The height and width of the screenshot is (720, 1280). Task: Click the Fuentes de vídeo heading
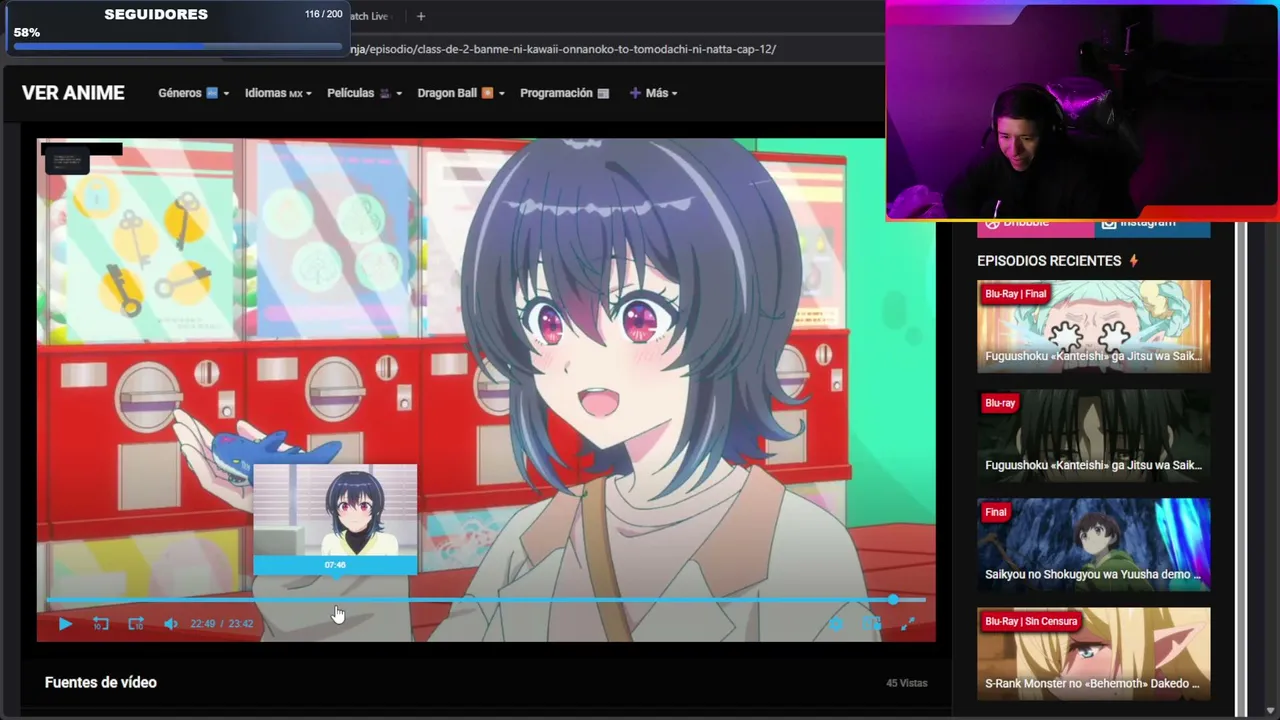pyautogui.click(x=101, y=682)
